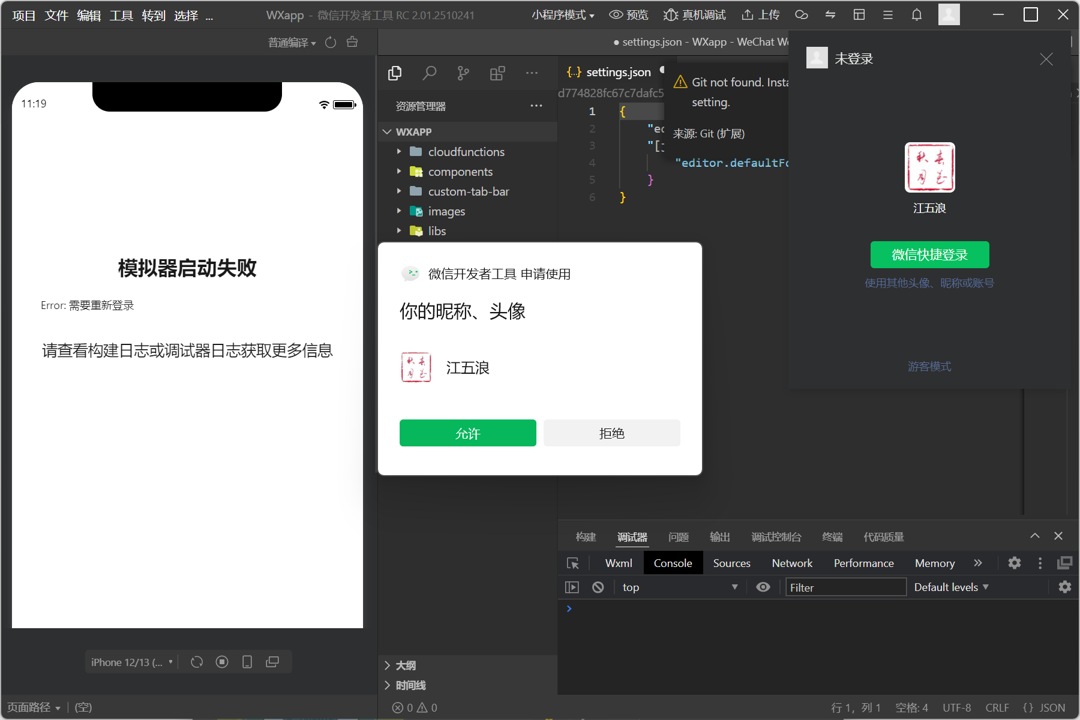
Task: Switch to the Wxml tab
Action: 619,564
